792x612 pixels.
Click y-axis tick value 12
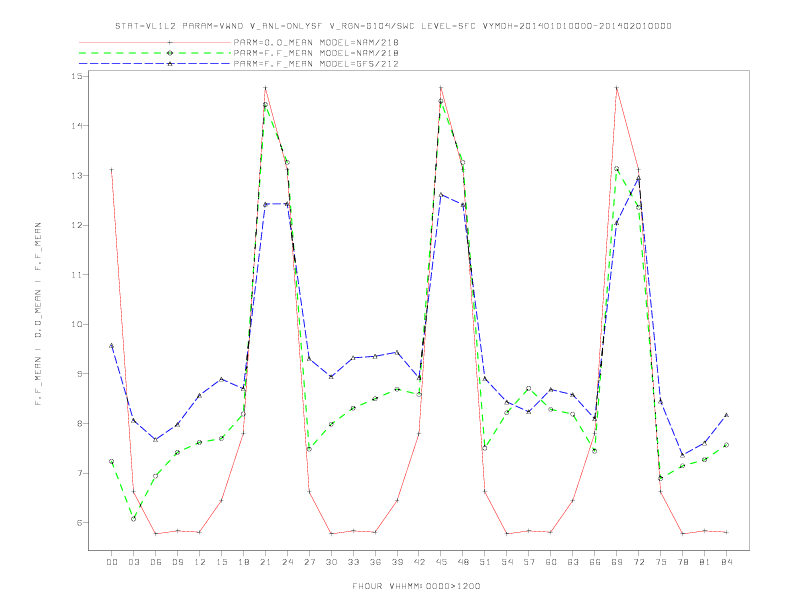[x=76, y=225]
